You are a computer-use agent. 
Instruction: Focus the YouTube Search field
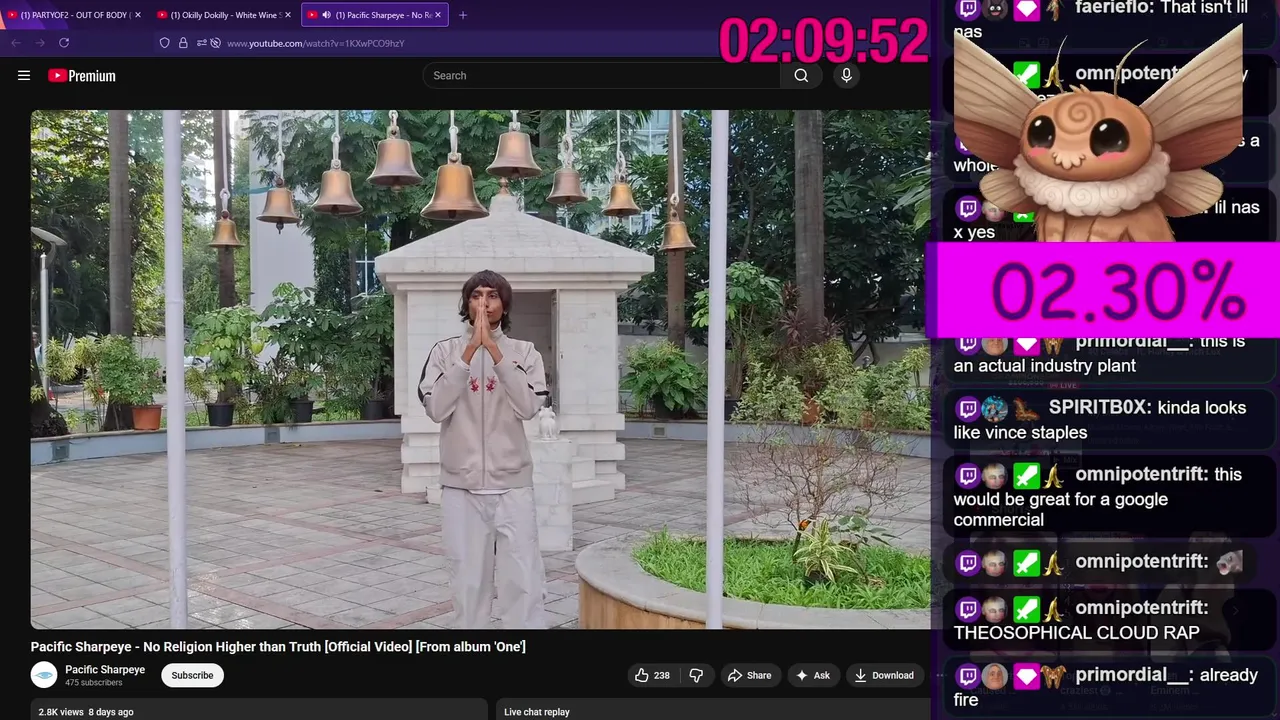tap(602, 75)
